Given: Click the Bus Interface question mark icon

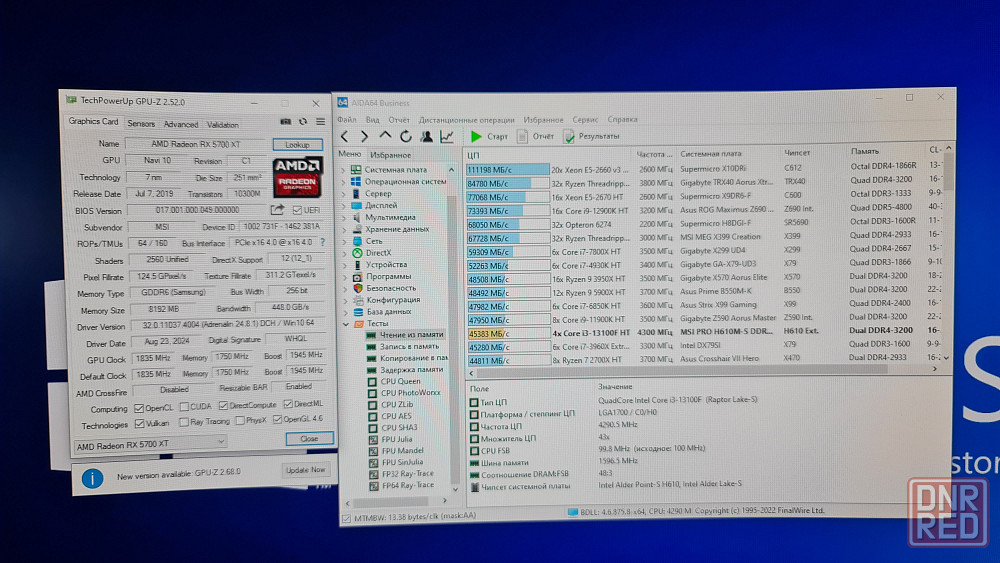Looking at the screenshot, I should (x=323, y=242).
